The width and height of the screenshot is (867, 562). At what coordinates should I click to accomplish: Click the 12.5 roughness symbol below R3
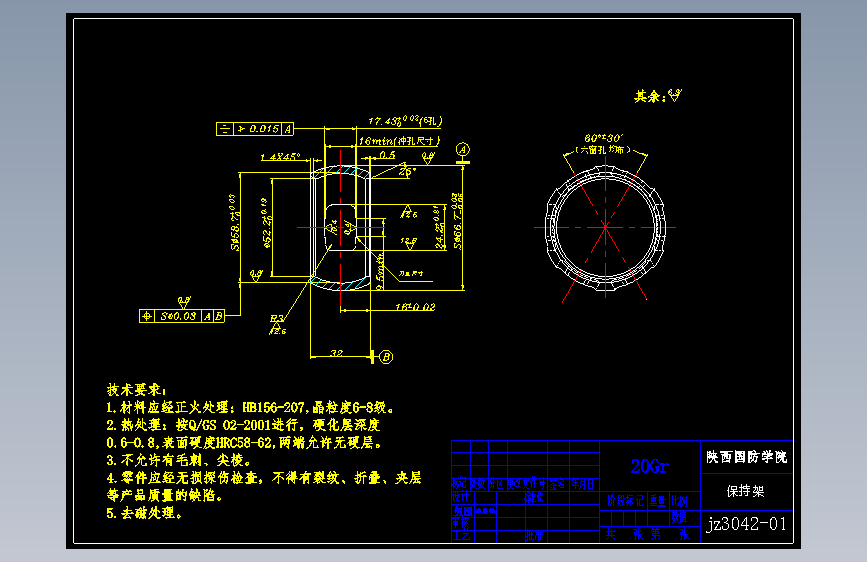[278, 330]
